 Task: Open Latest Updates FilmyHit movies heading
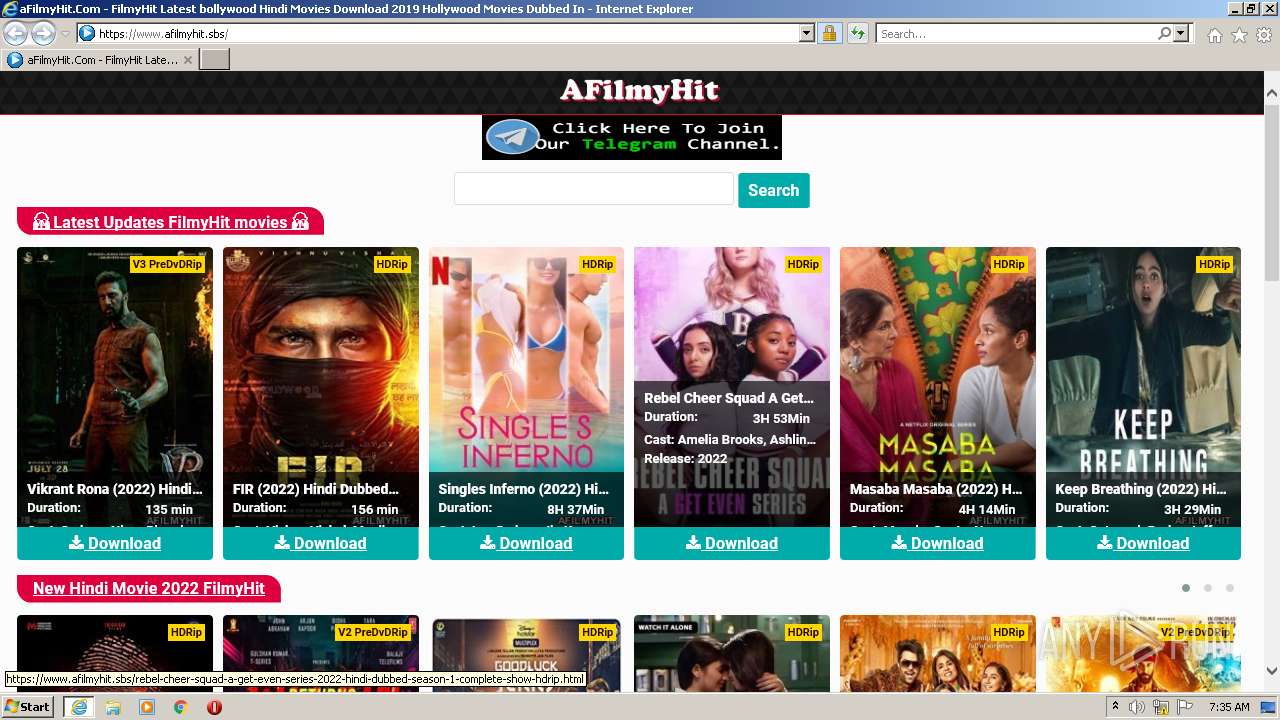tap(170, 222)
